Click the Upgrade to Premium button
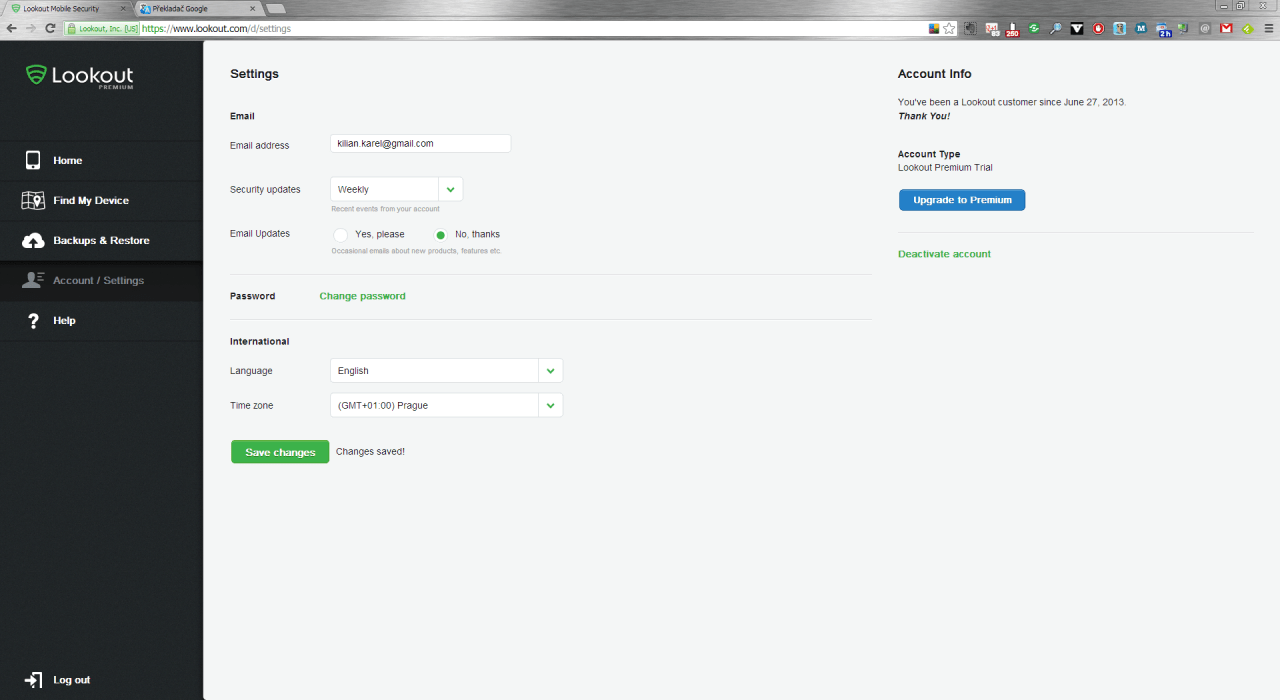1280x700 pixels. 962,200
